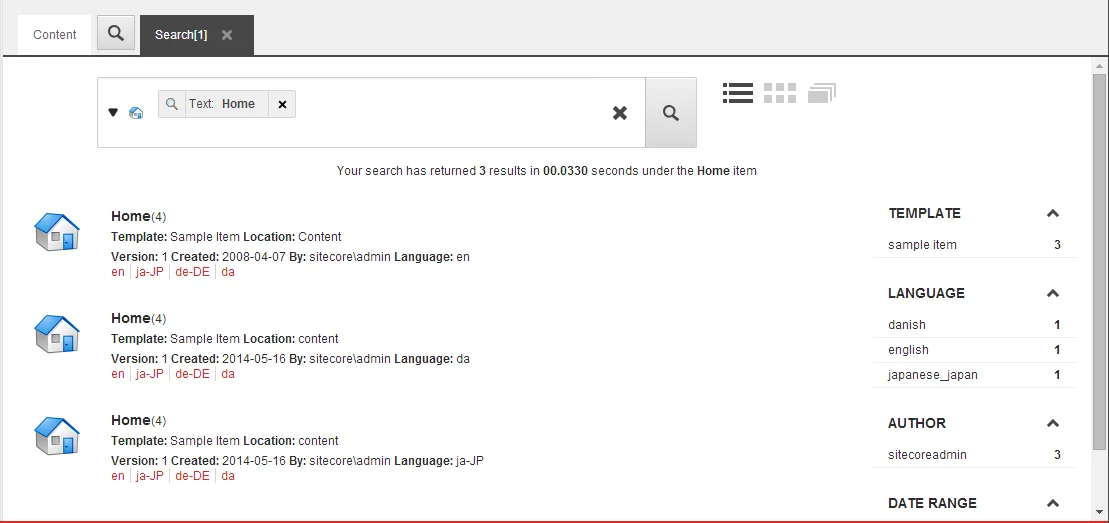This screenshot has width=1109, height=523.
Task: Collapse the Author facet
Action: 1052,423
